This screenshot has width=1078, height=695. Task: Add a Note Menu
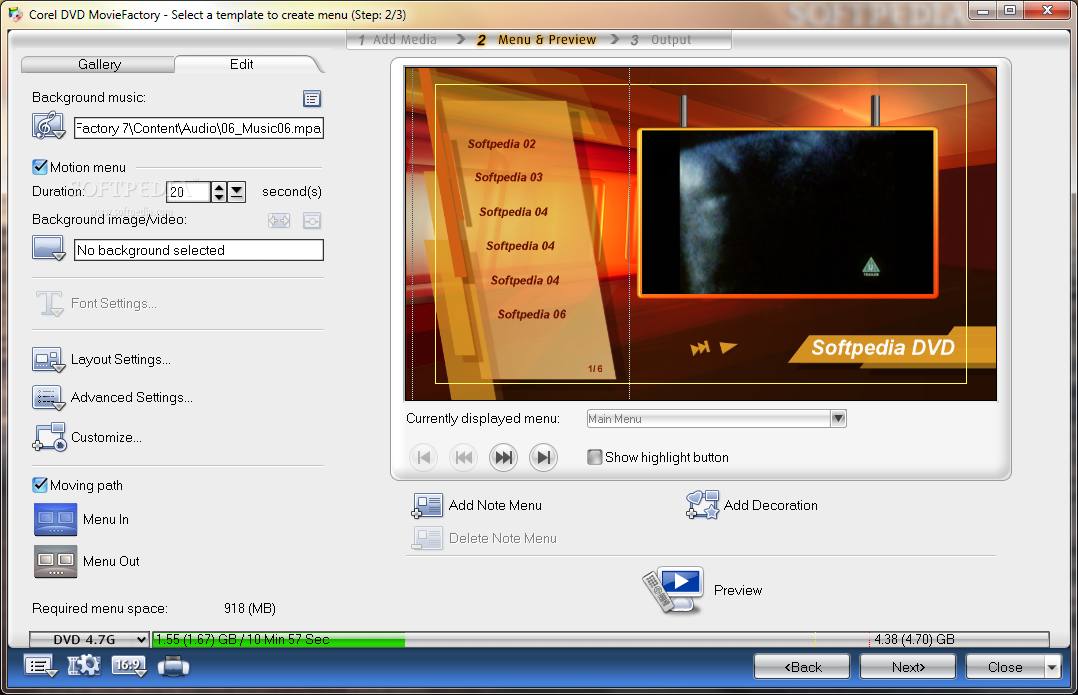[x=476, y=505]
